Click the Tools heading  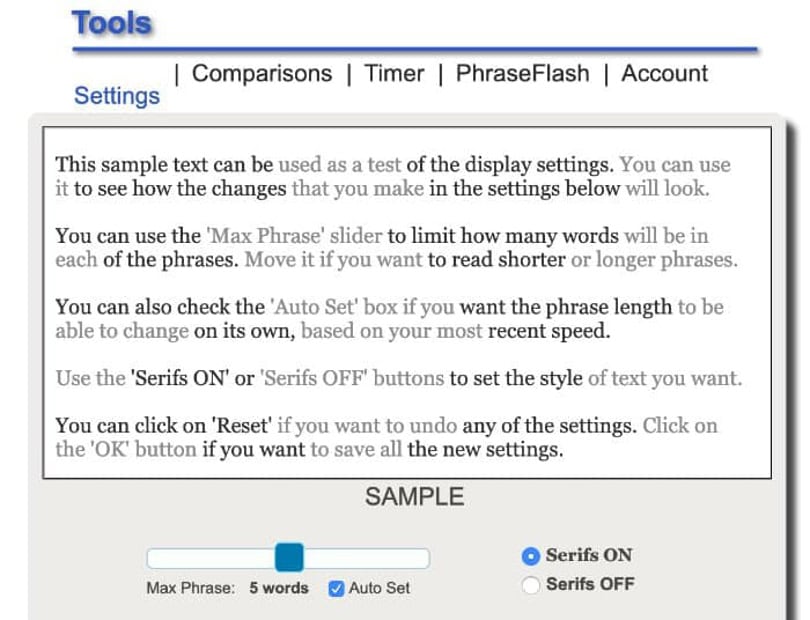click(112, 22)
